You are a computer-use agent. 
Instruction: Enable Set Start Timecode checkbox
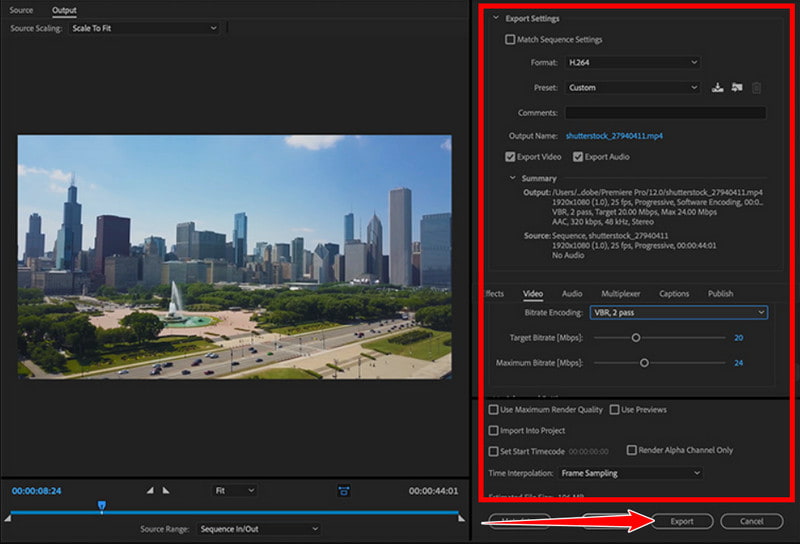coord(493,451)
